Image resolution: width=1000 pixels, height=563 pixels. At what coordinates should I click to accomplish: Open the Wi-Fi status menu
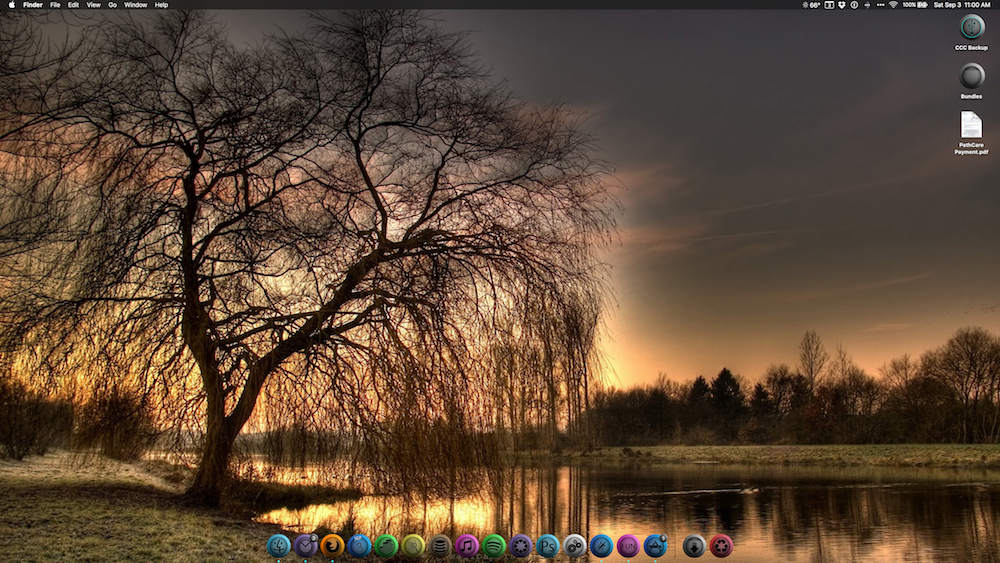pyautogui.click(x=893, y=4)
